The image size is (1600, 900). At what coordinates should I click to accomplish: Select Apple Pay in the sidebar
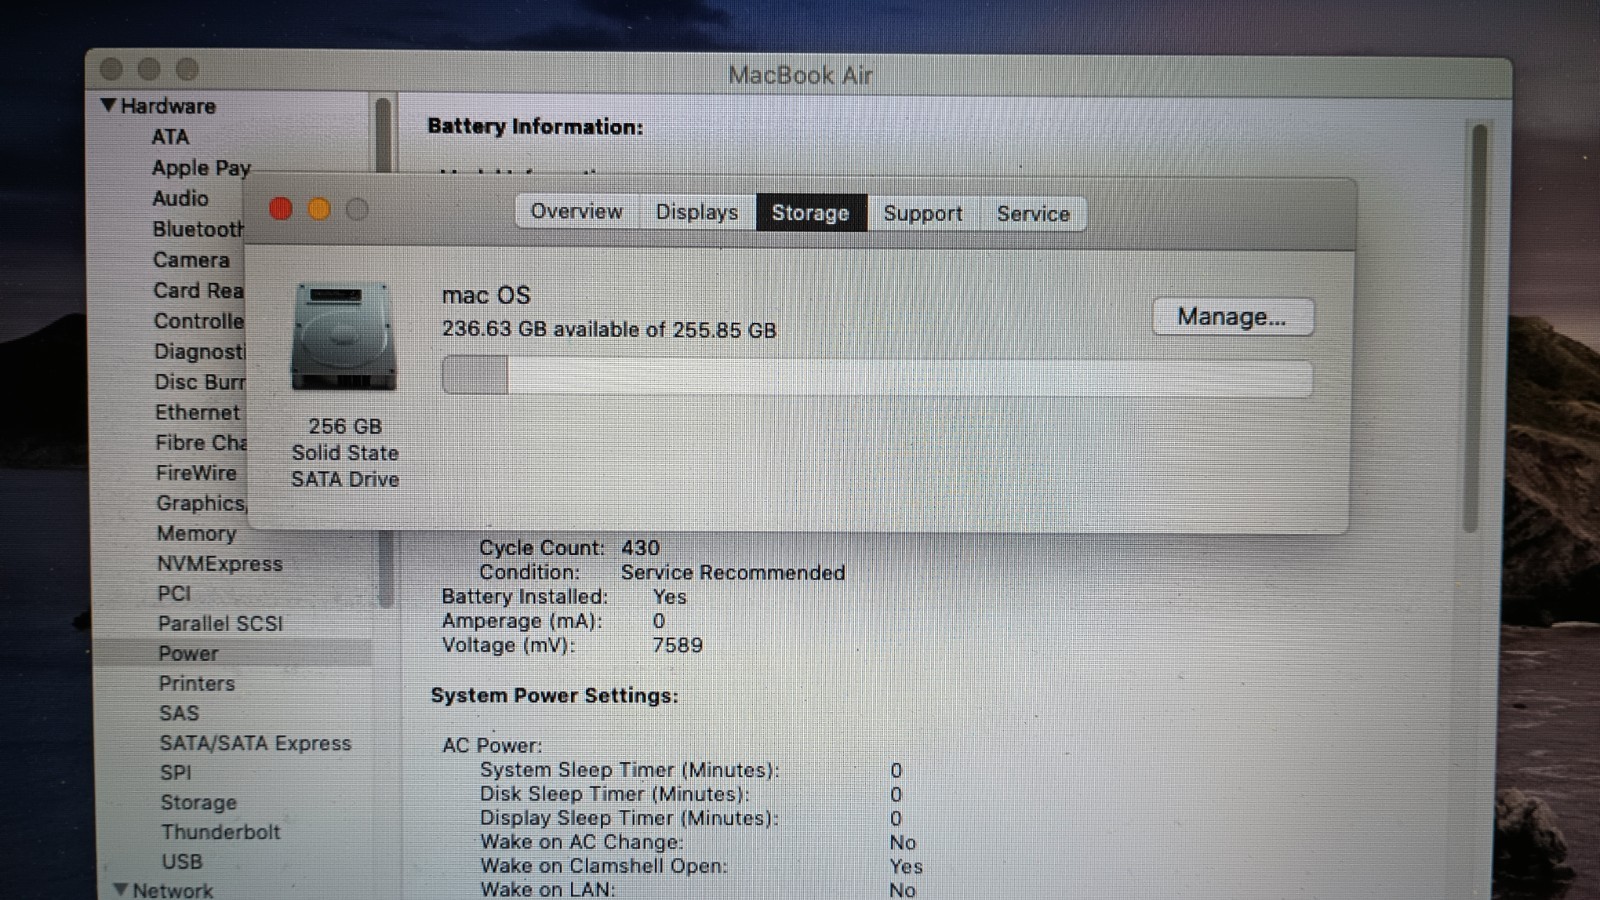point(201,167)
